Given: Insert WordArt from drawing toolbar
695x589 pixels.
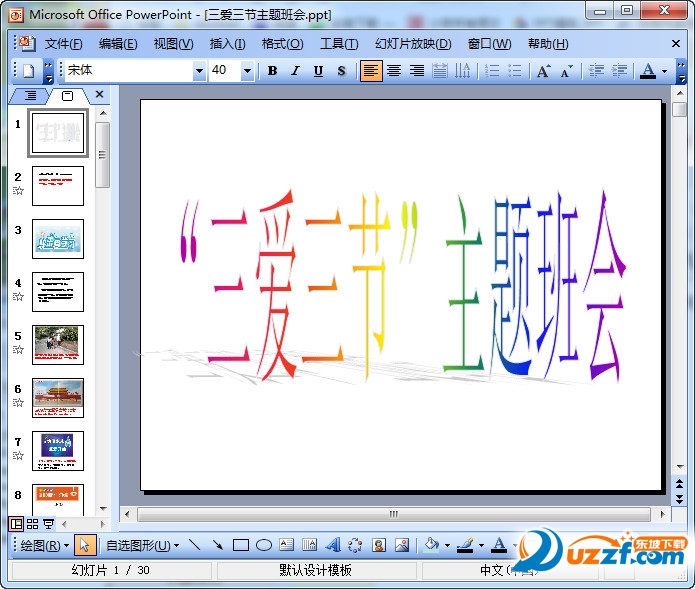Looking at the screenshot, I should (x=333, y=545).
